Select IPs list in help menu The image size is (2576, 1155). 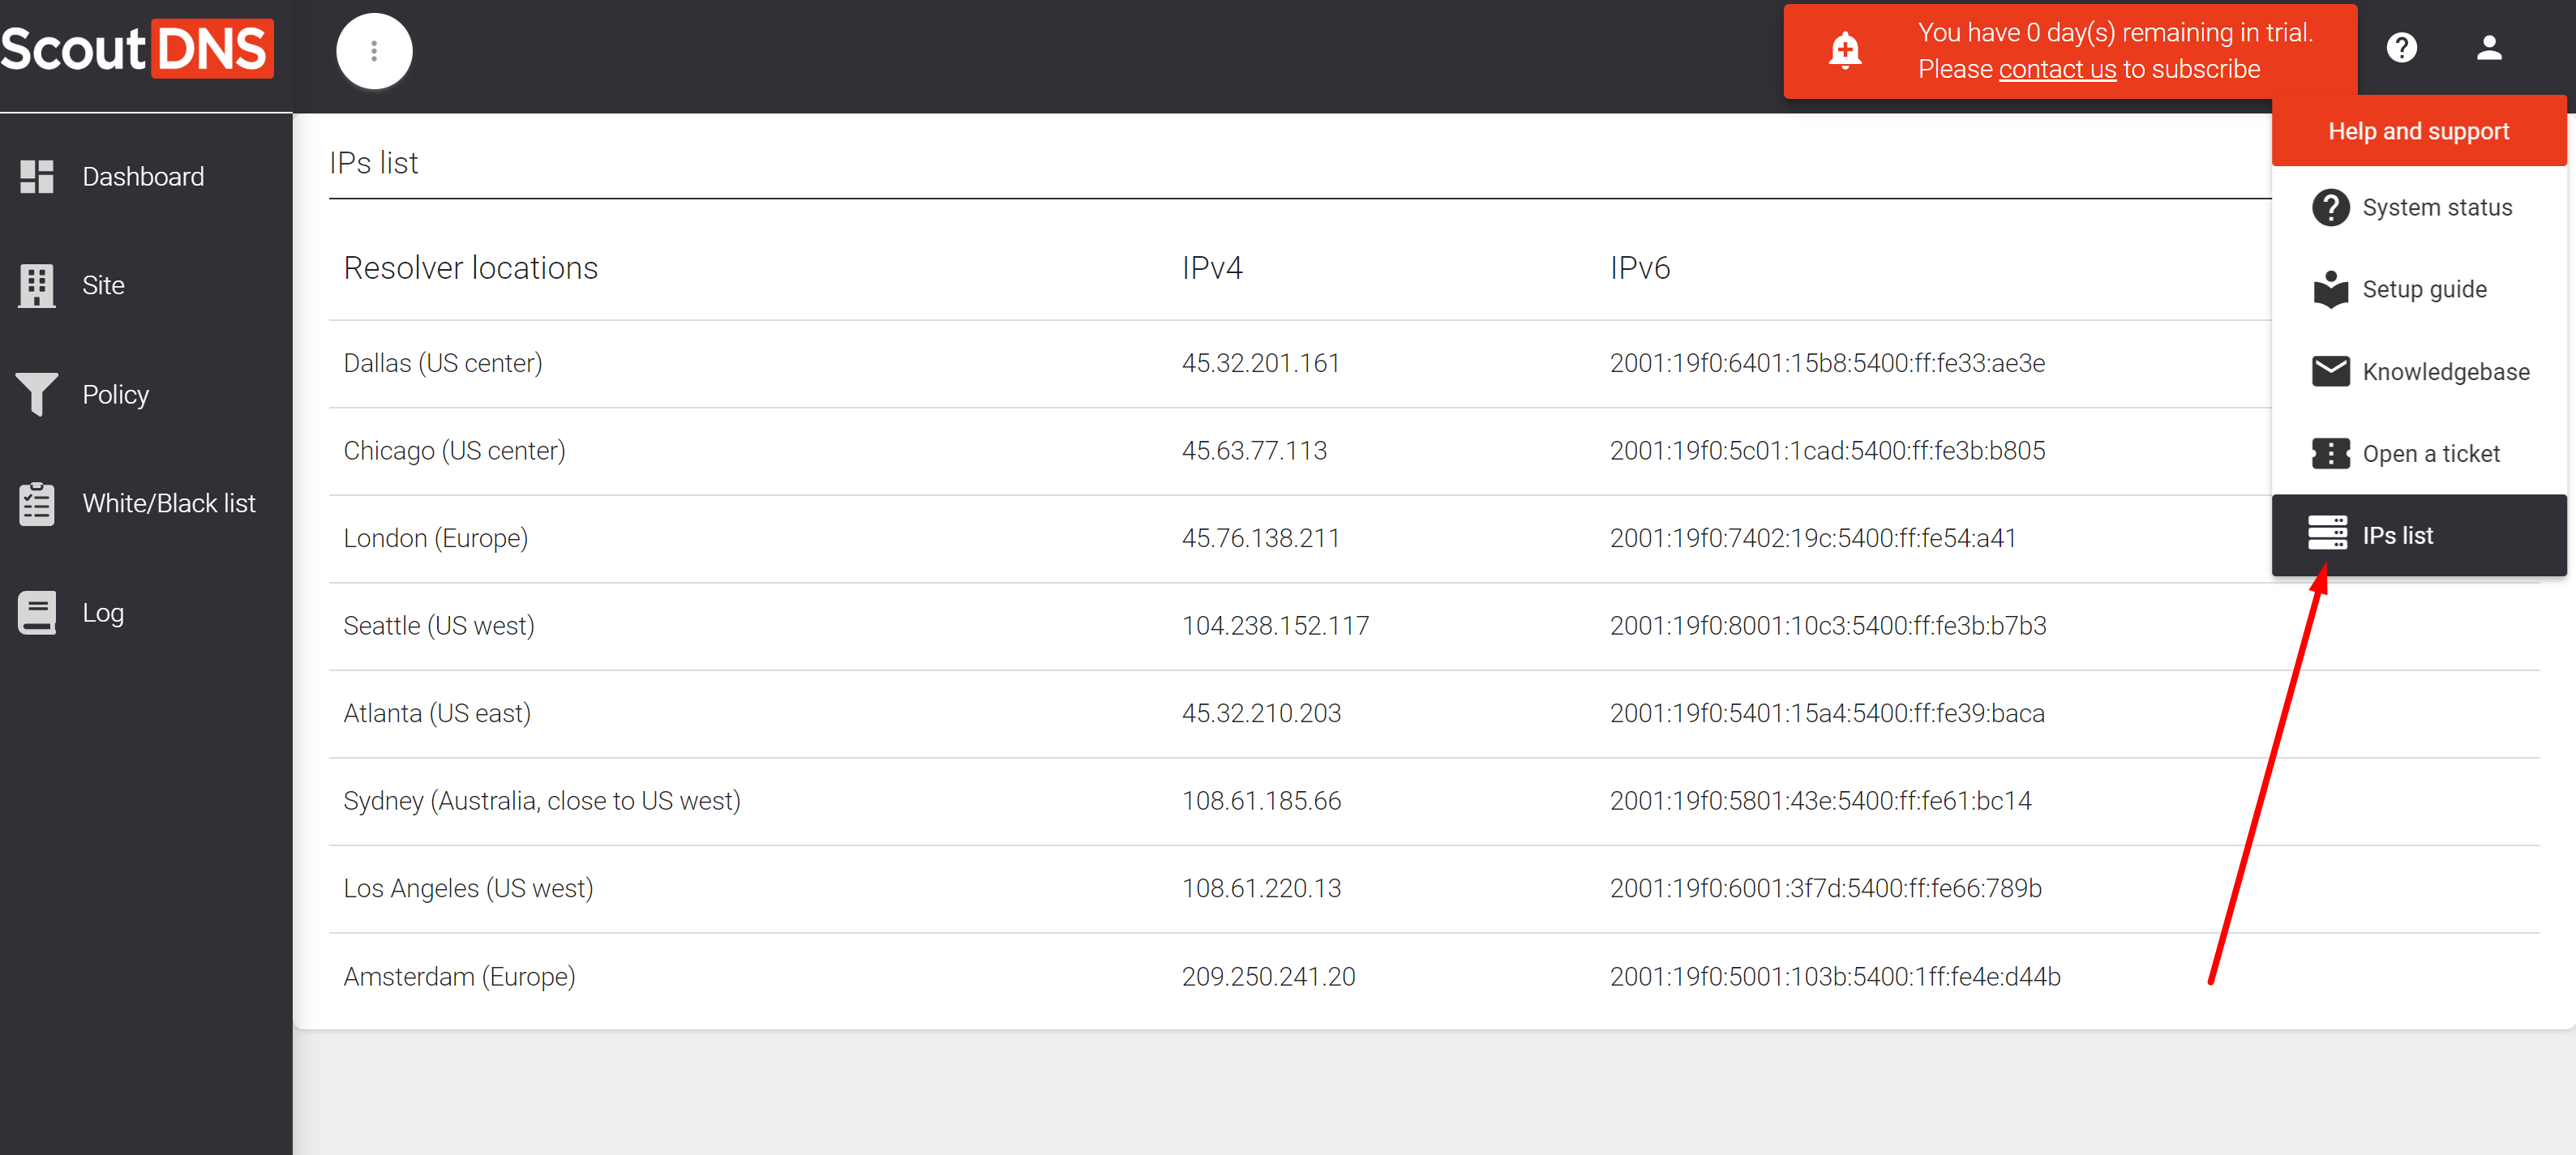click(2396, 536)
